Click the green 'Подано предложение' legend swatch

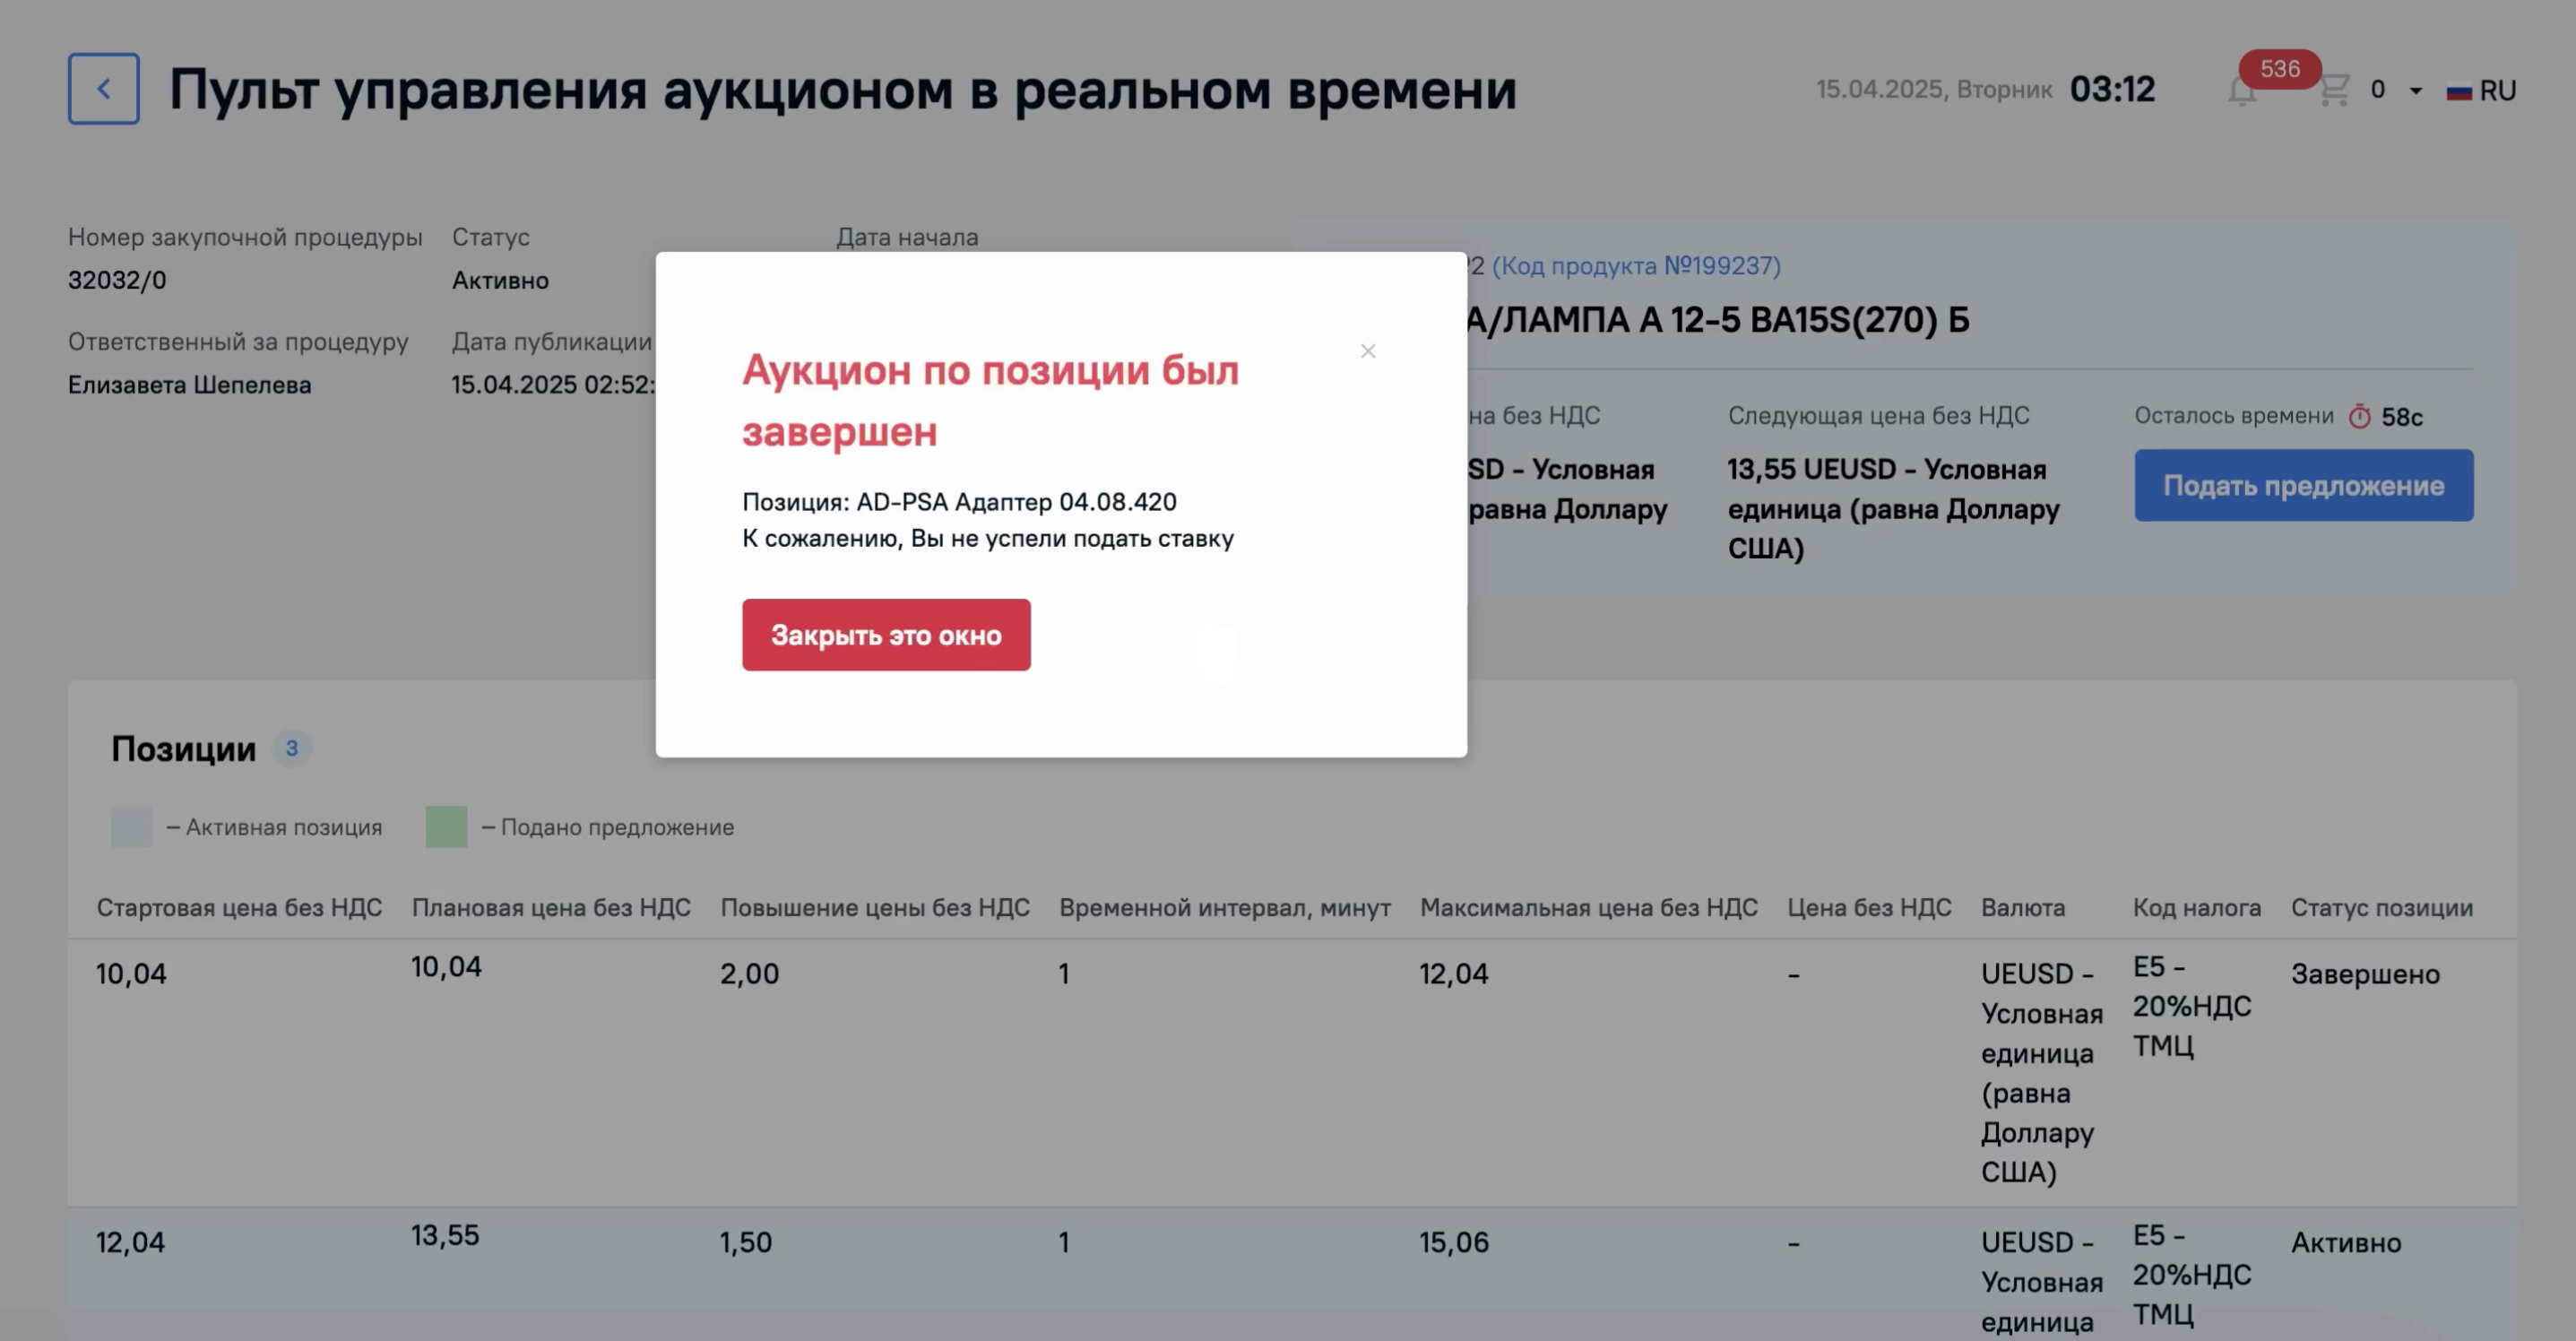coord(446,827)
